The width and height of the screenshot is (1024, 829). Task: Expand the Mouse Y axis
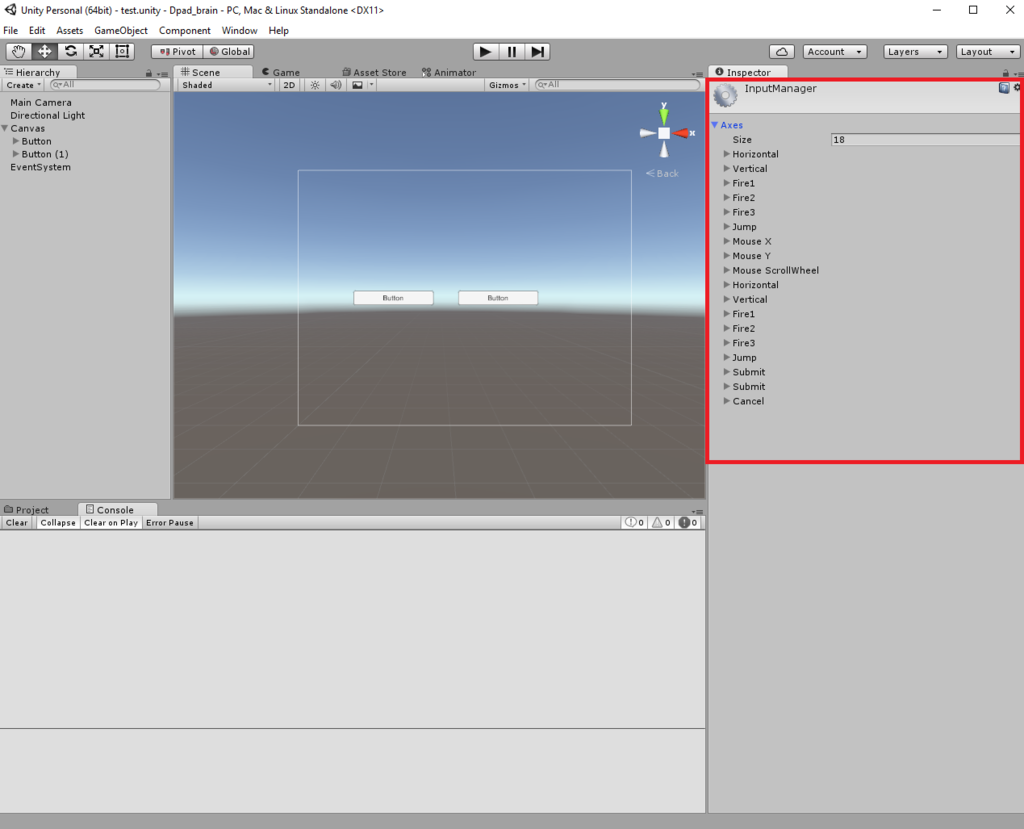[x=726, y=255]
